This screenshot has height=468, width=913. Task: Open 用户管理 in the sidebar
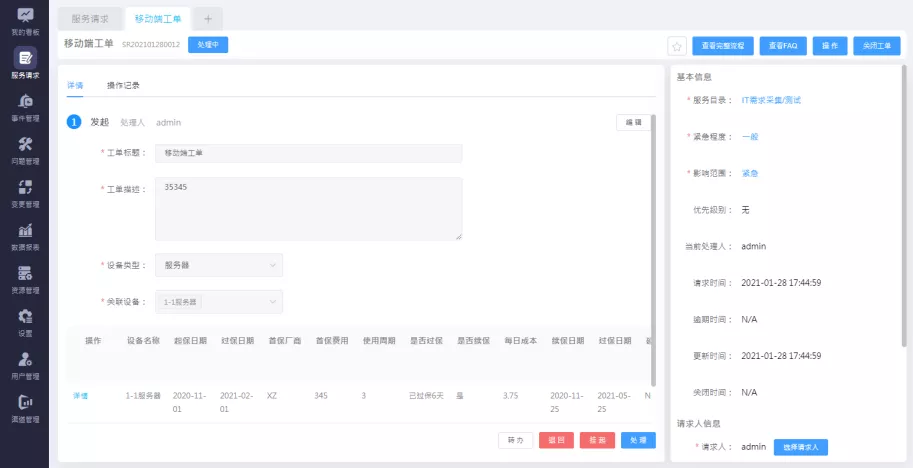(24, 364)
